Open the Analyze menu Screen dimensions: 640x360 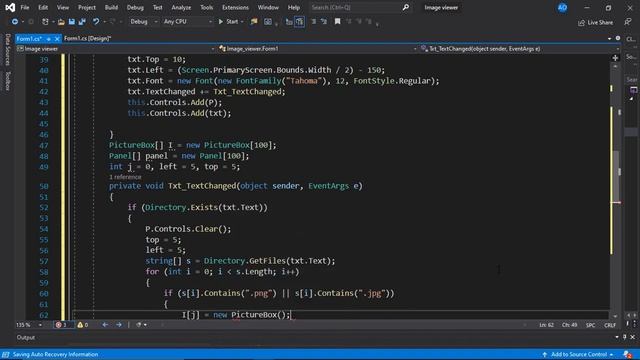[181, 7]
